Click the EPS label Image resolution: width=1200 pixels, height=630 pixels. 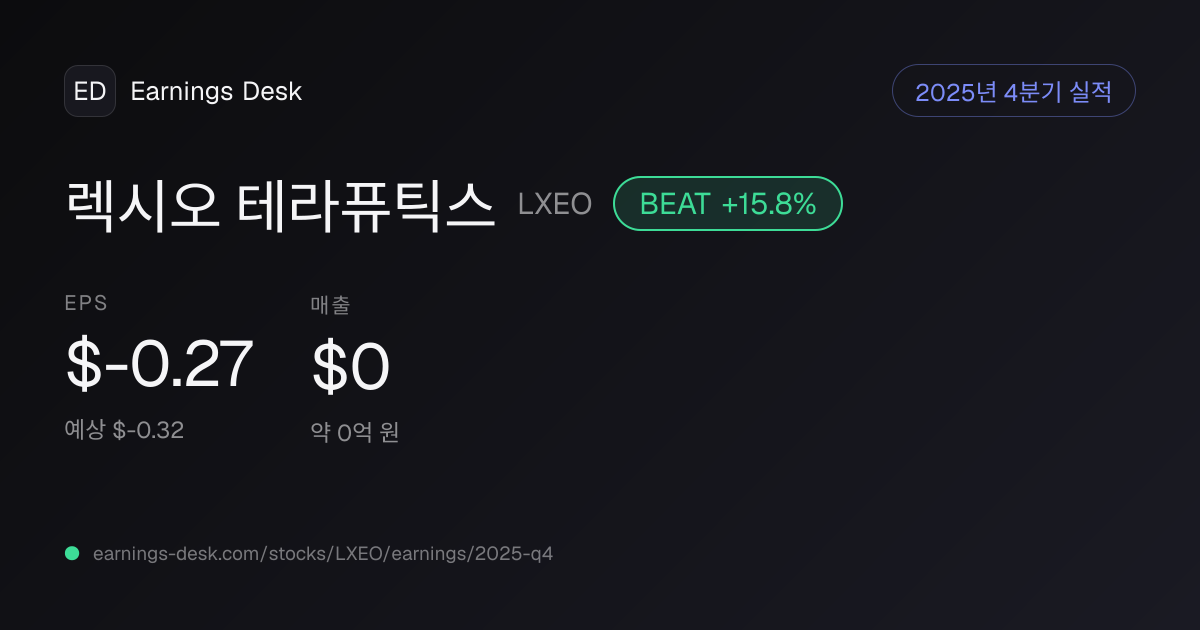point(86,304)
